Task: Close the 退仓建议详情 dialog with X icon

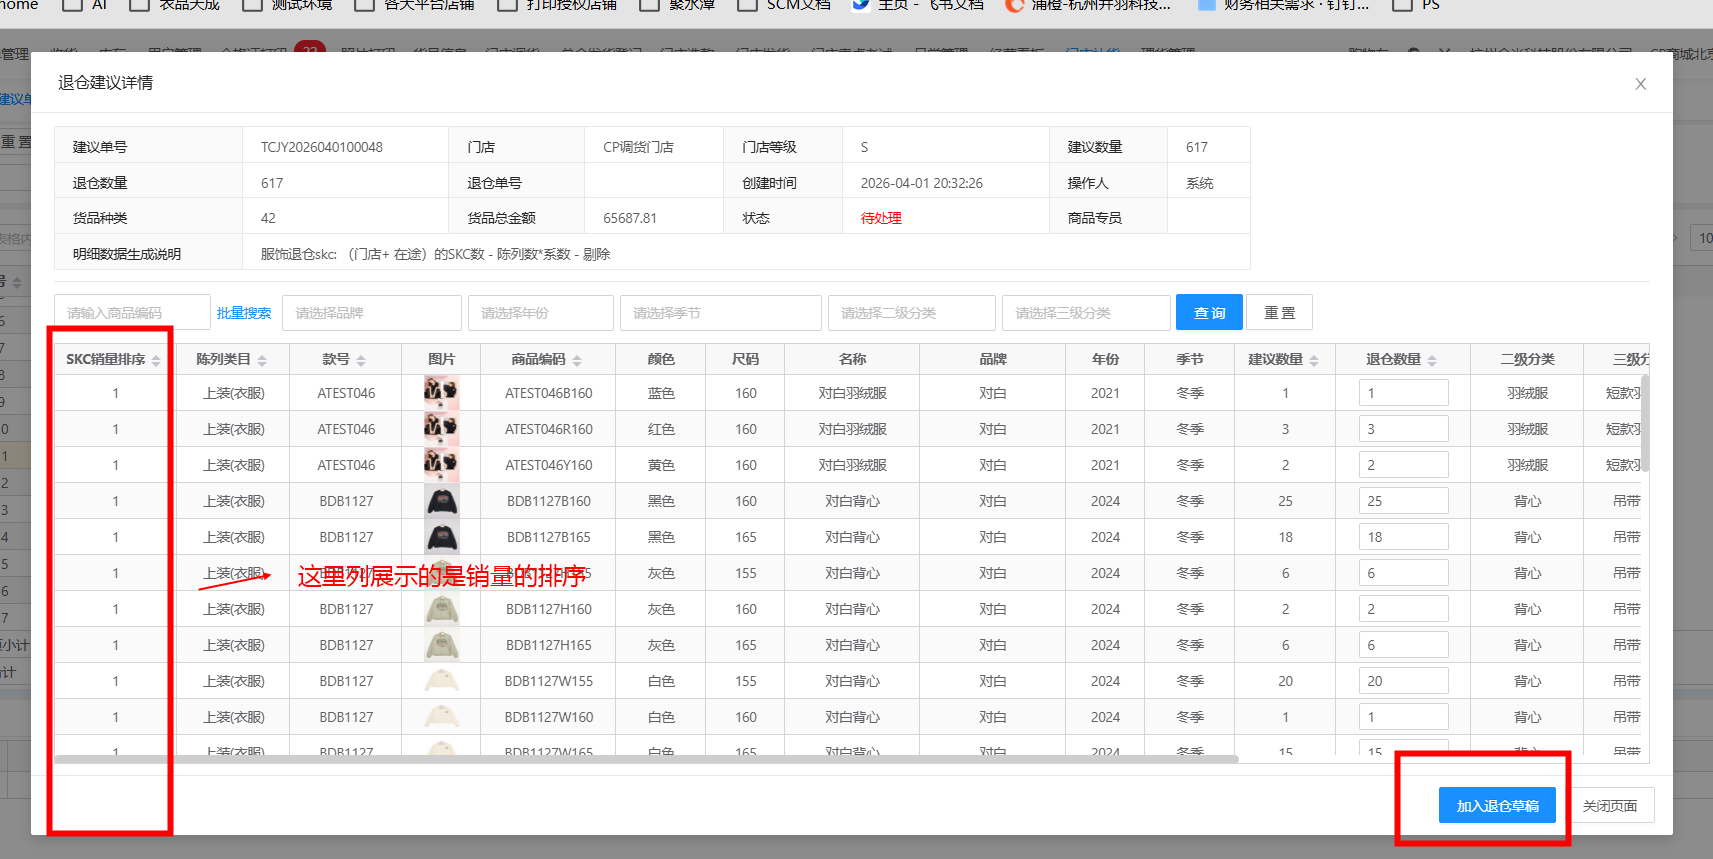Action: point(1640,84)
